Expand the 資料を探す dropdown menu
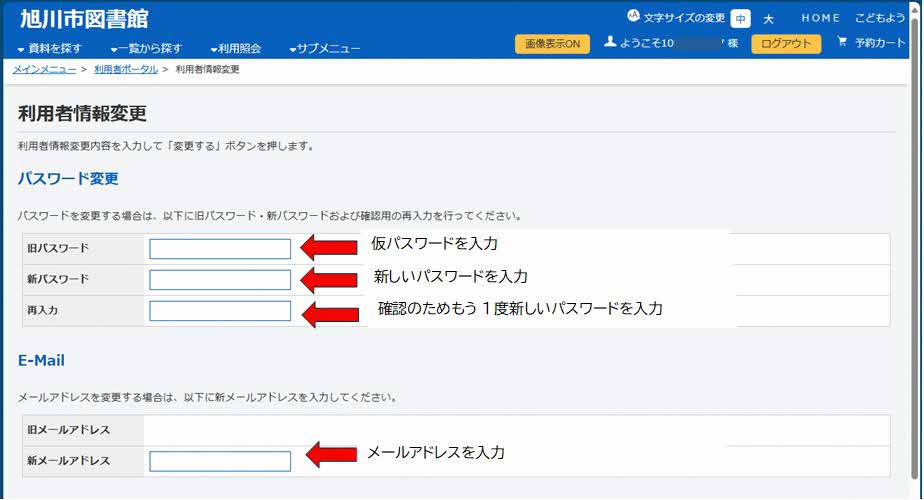 (50, 48)
